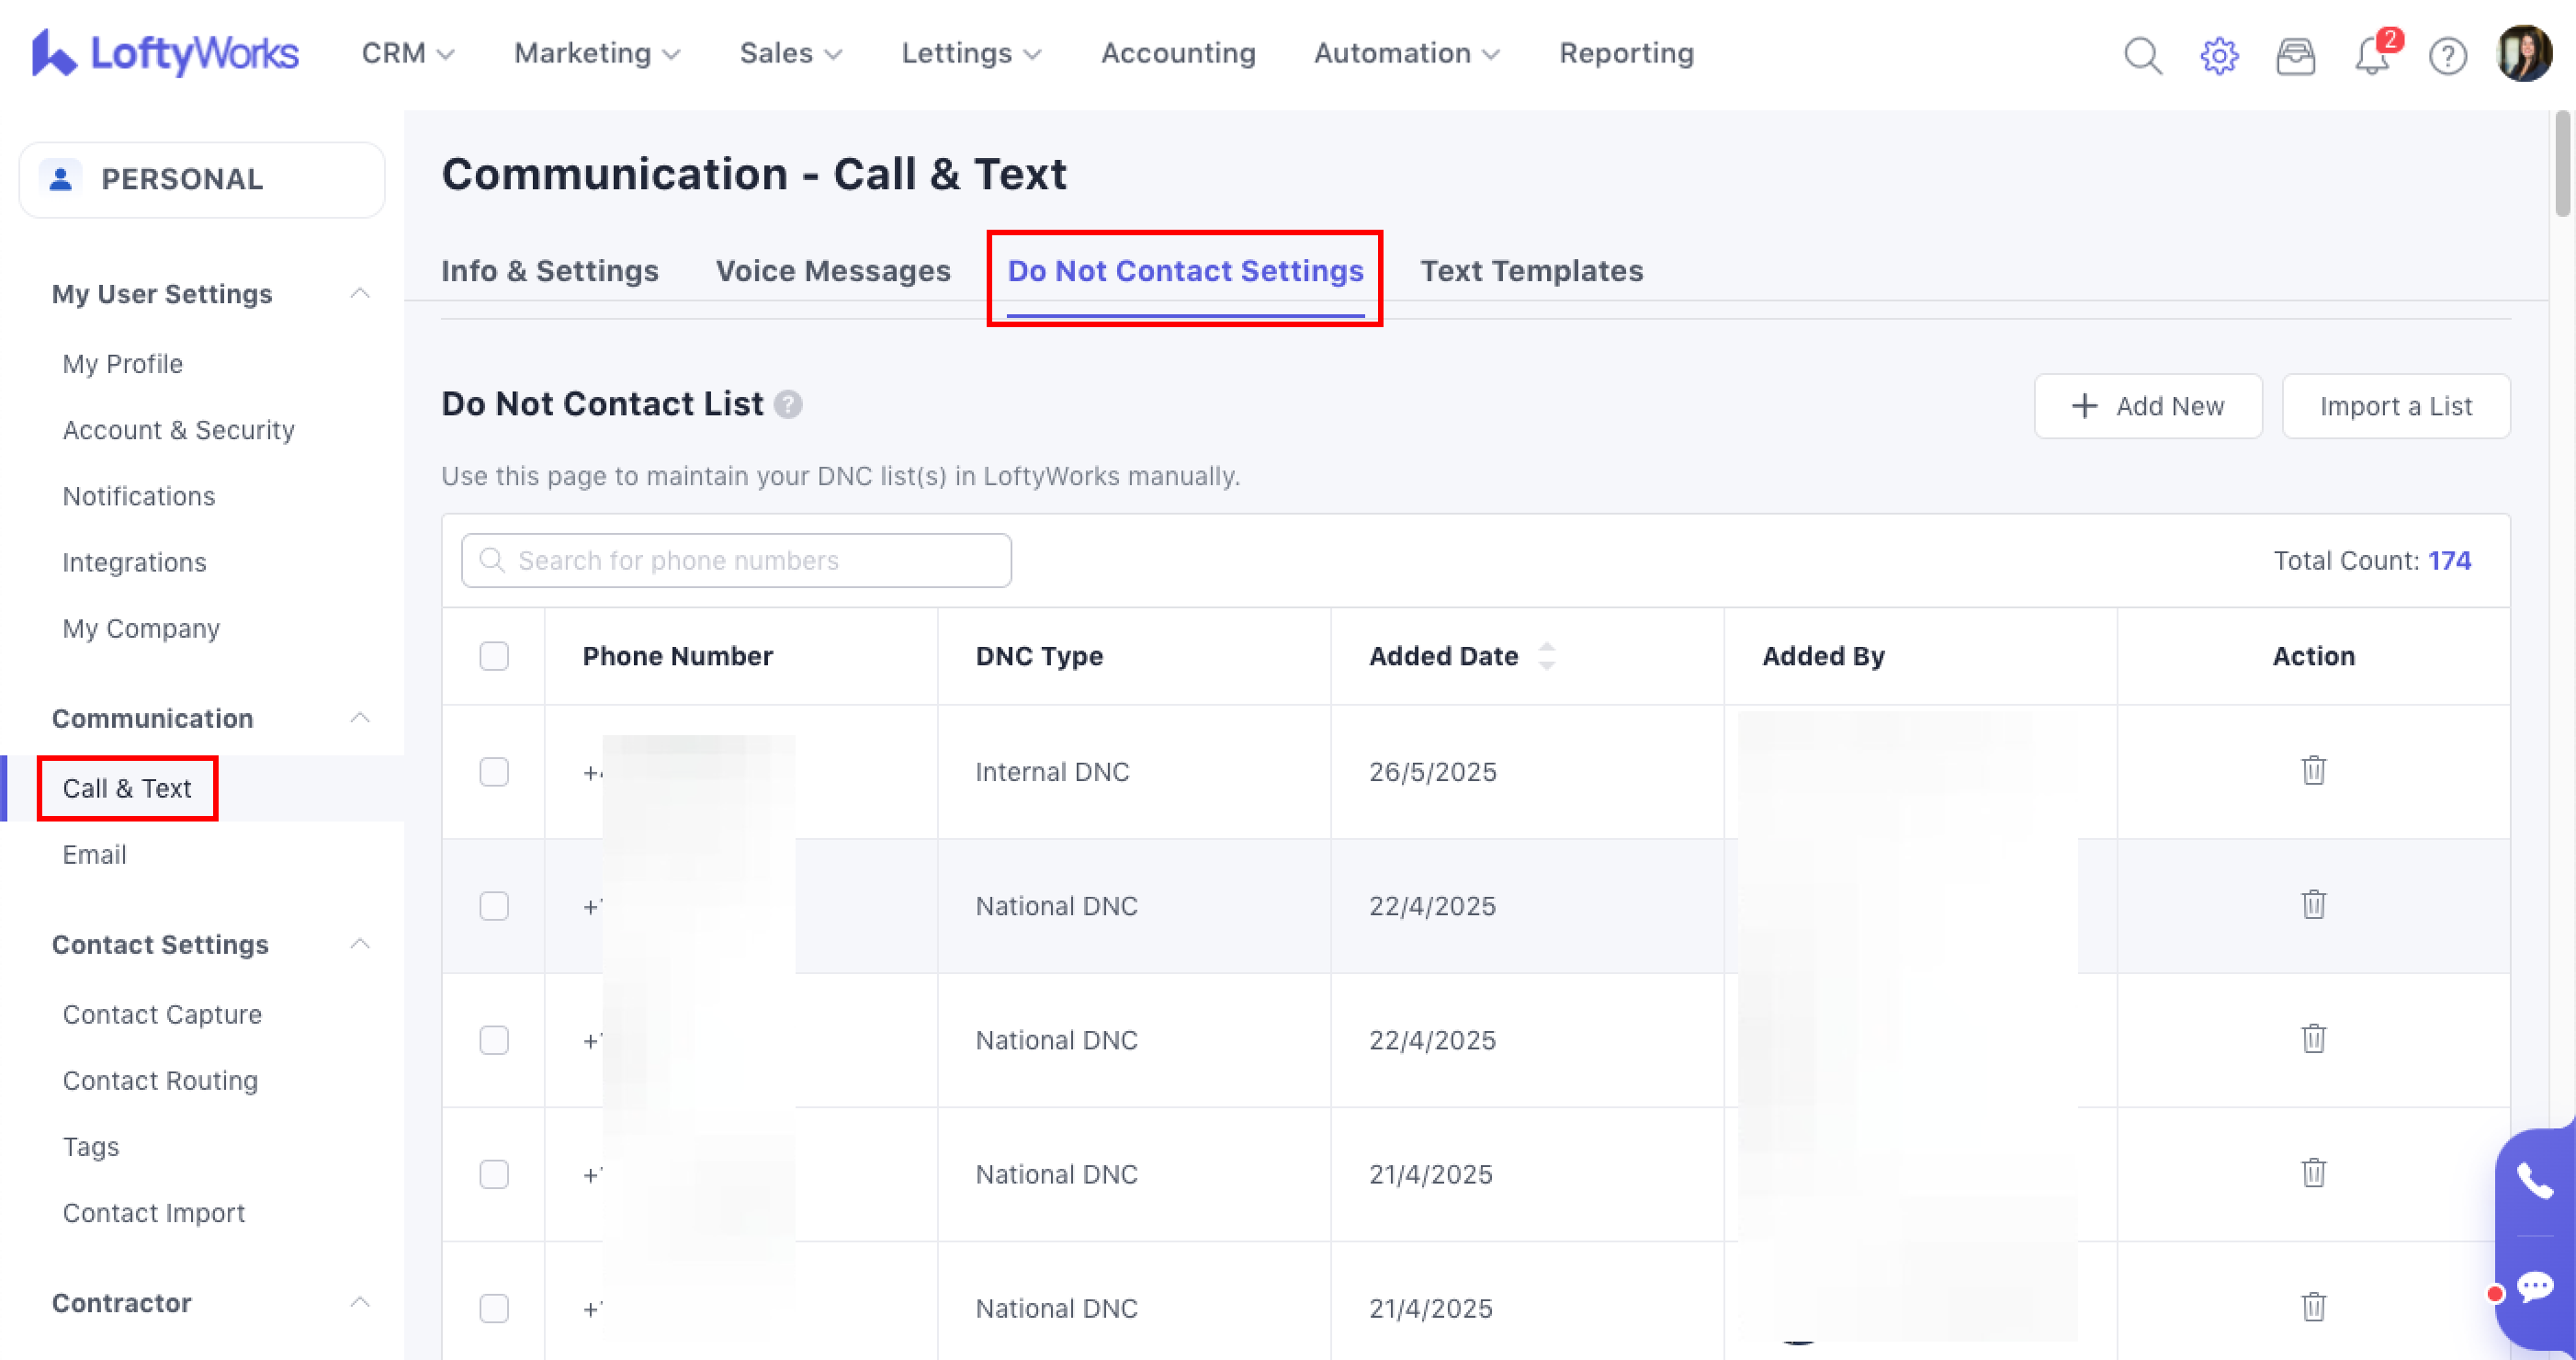This screenshot has height=1360, width=2576.
Task: Click the Do Not Contact List info icon
Action: click(x=788, y=404)
